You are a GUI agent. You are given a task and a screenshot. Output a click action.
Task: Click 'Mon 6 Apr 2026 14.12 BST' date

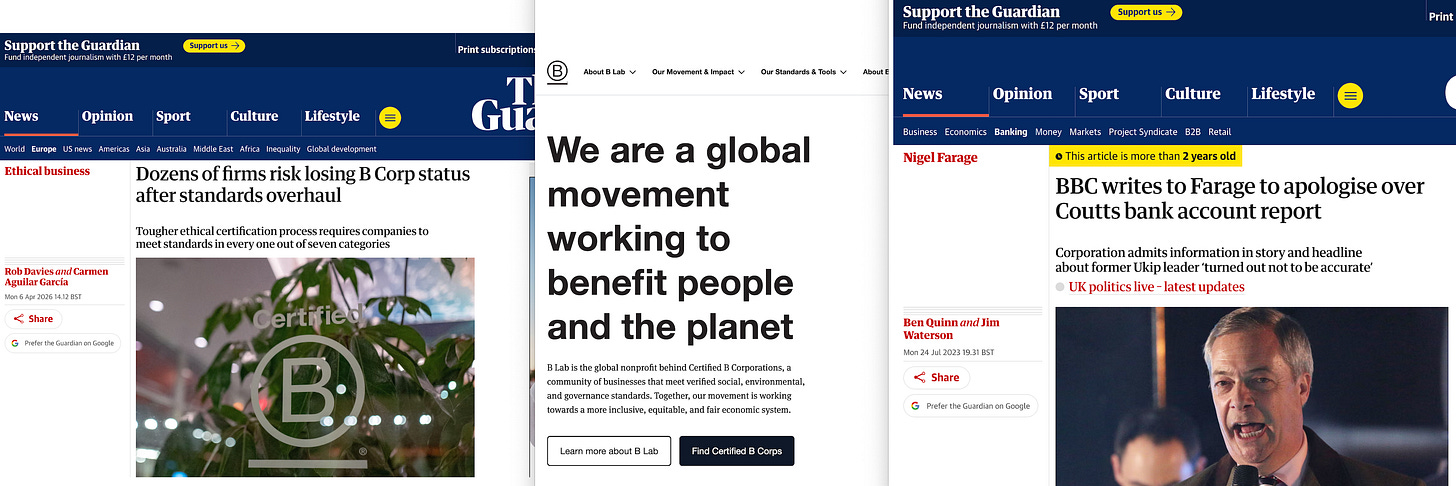[x=45, y=297]
